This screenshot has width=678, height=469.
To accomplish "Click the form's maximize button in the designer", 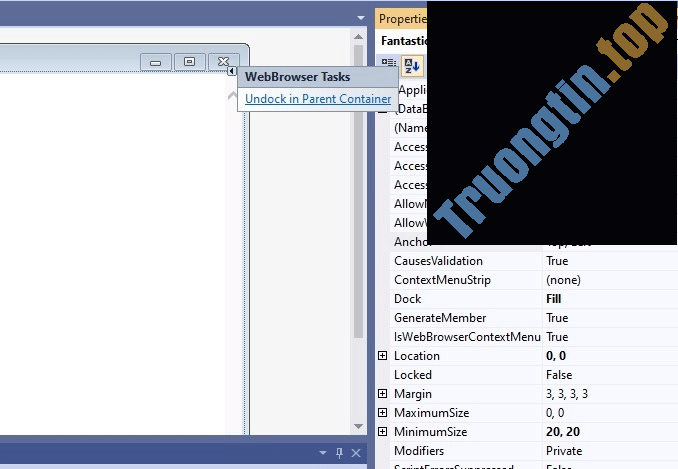I will pos(190,62).
